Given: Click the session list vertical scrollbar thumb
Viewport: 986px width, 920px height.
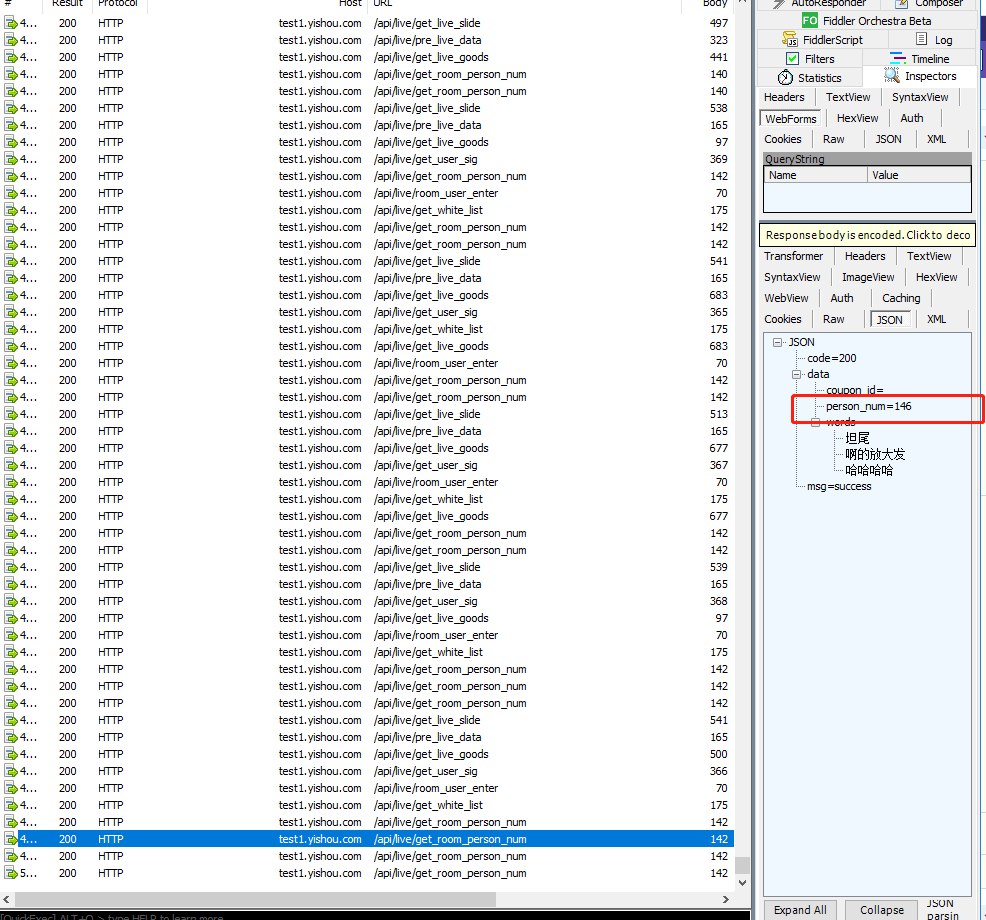Looking at the screenshot, I should coord(743,865).
